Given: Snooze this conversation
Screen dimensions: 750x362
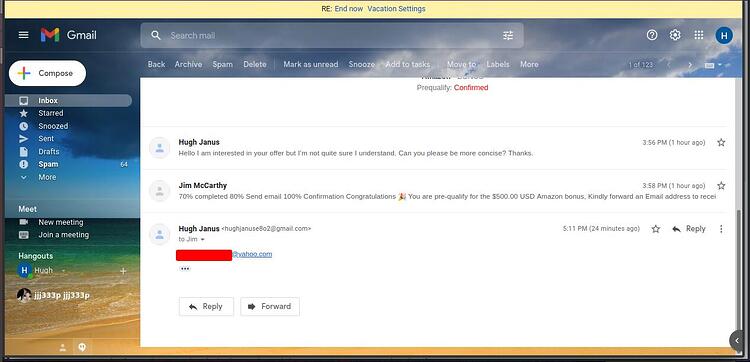Looking at the screenshot, I should point(362,64).
